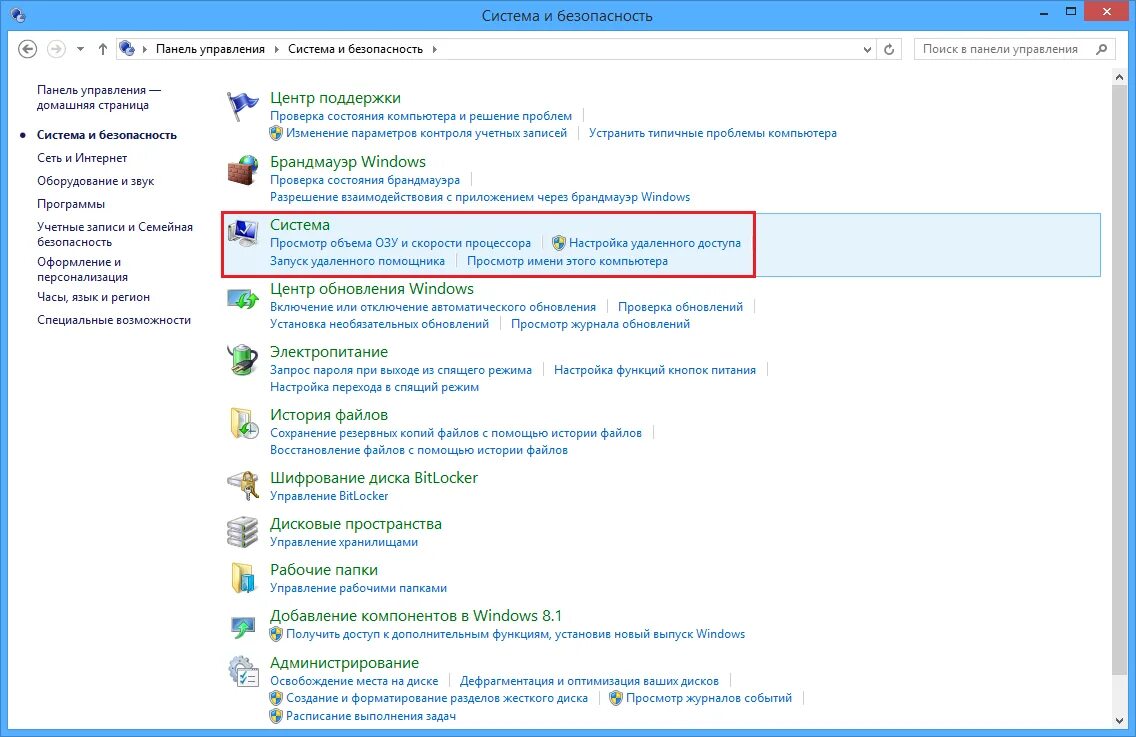The width and height of the screenshot is (1136, 737).
Task: Click the Центр обновления Windows icon
Action: [242, 297]
